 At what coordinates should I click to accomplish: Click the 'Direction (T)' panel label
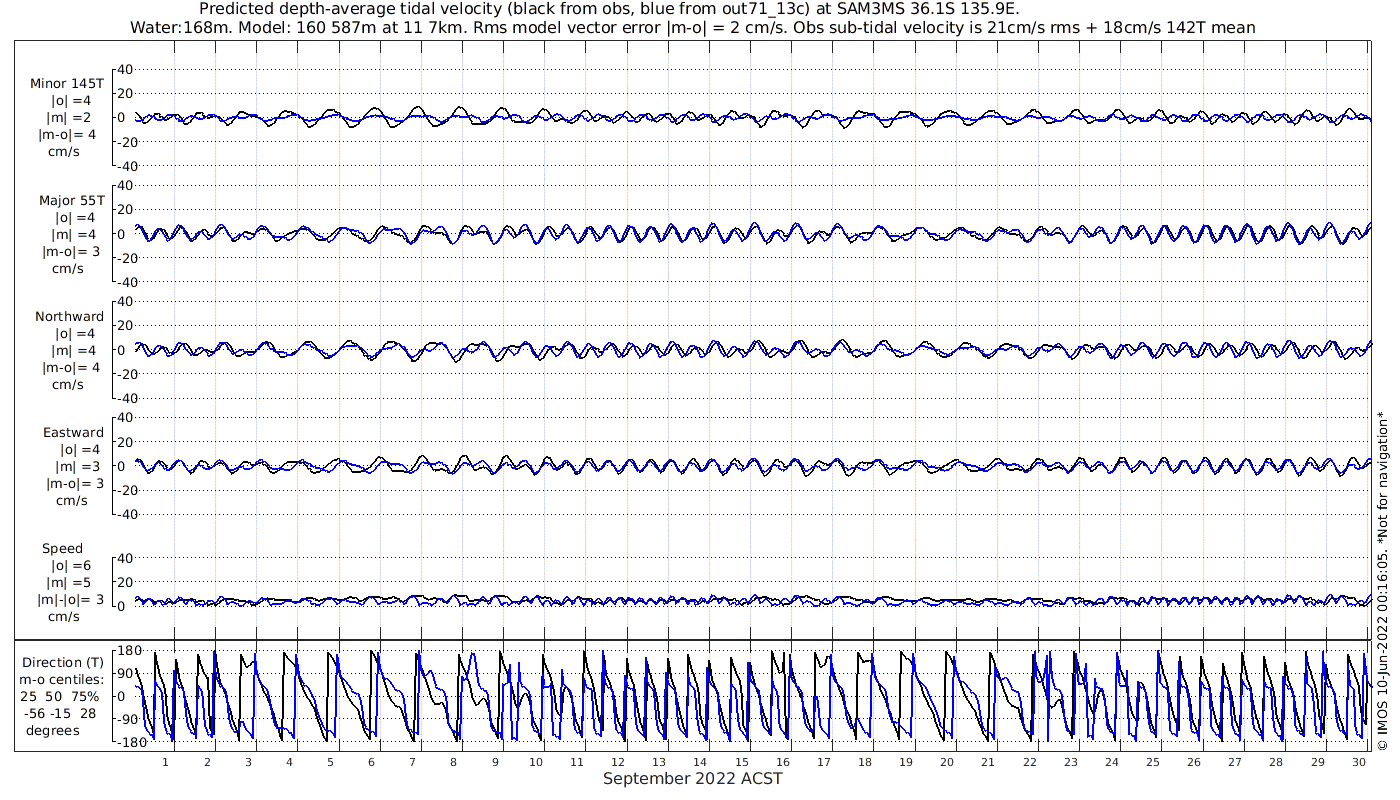[x=63, y=662]
